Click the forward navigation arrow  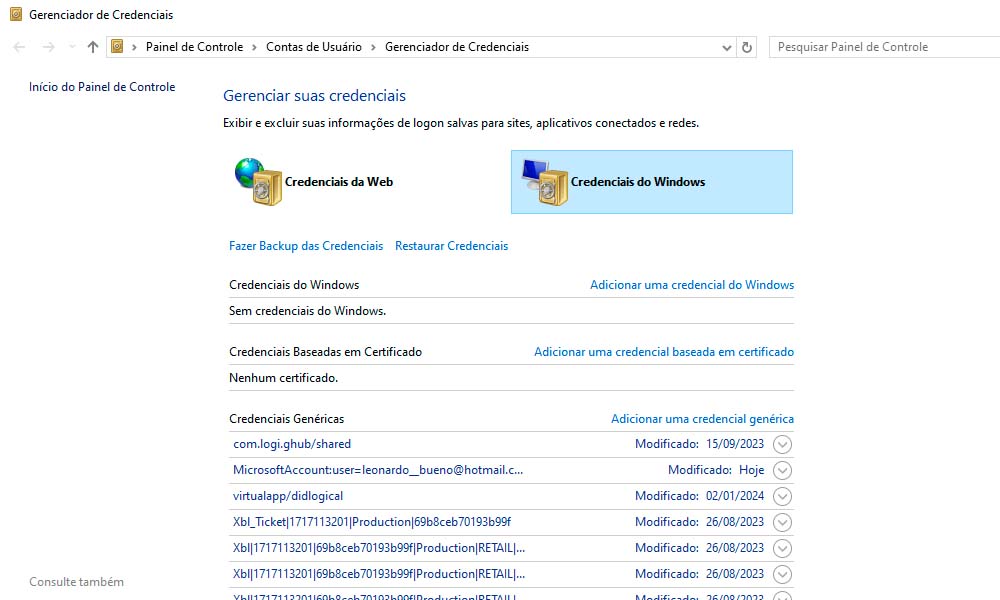47,46
